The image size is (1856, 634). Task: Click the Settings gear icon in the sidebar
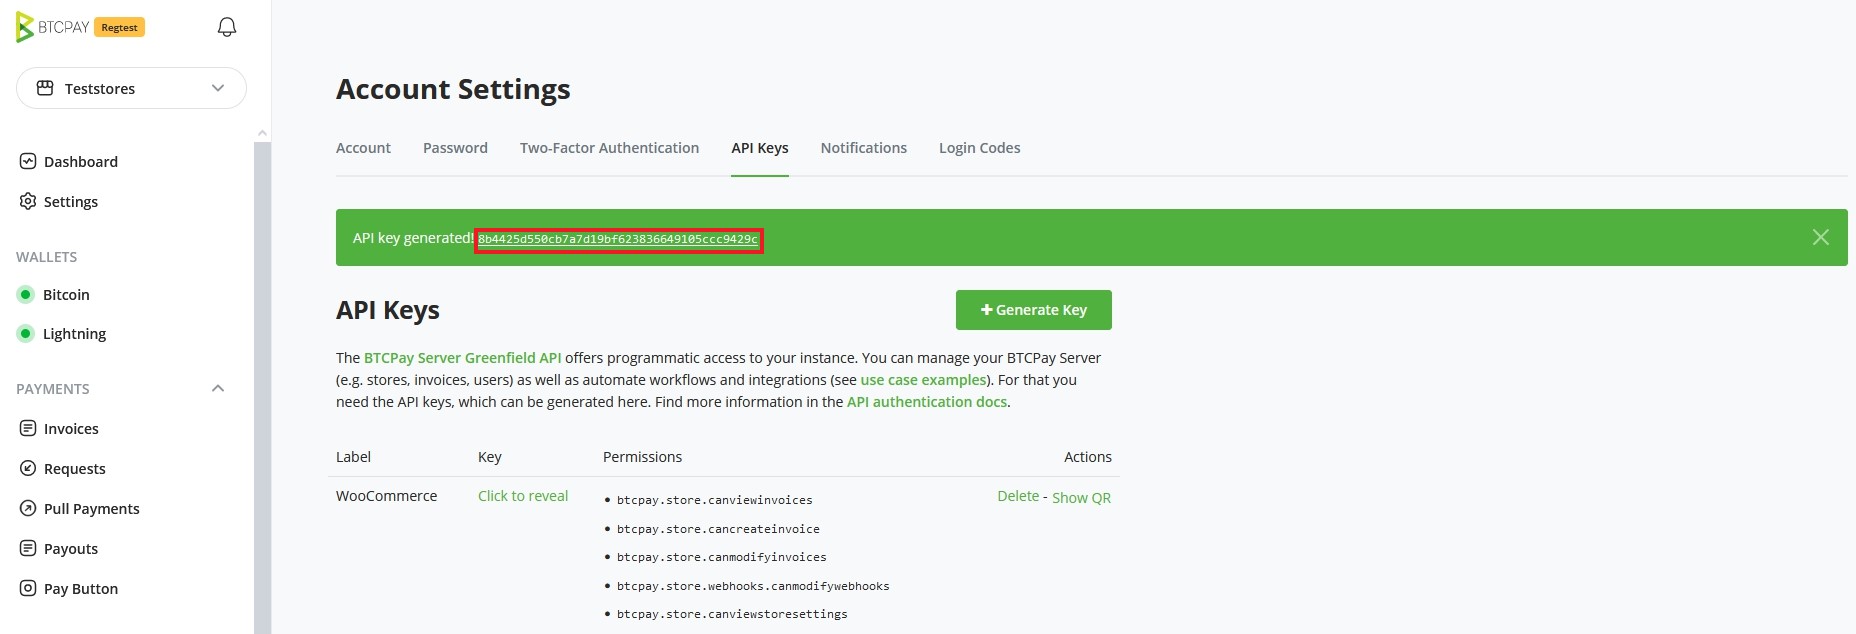point(28,201)
